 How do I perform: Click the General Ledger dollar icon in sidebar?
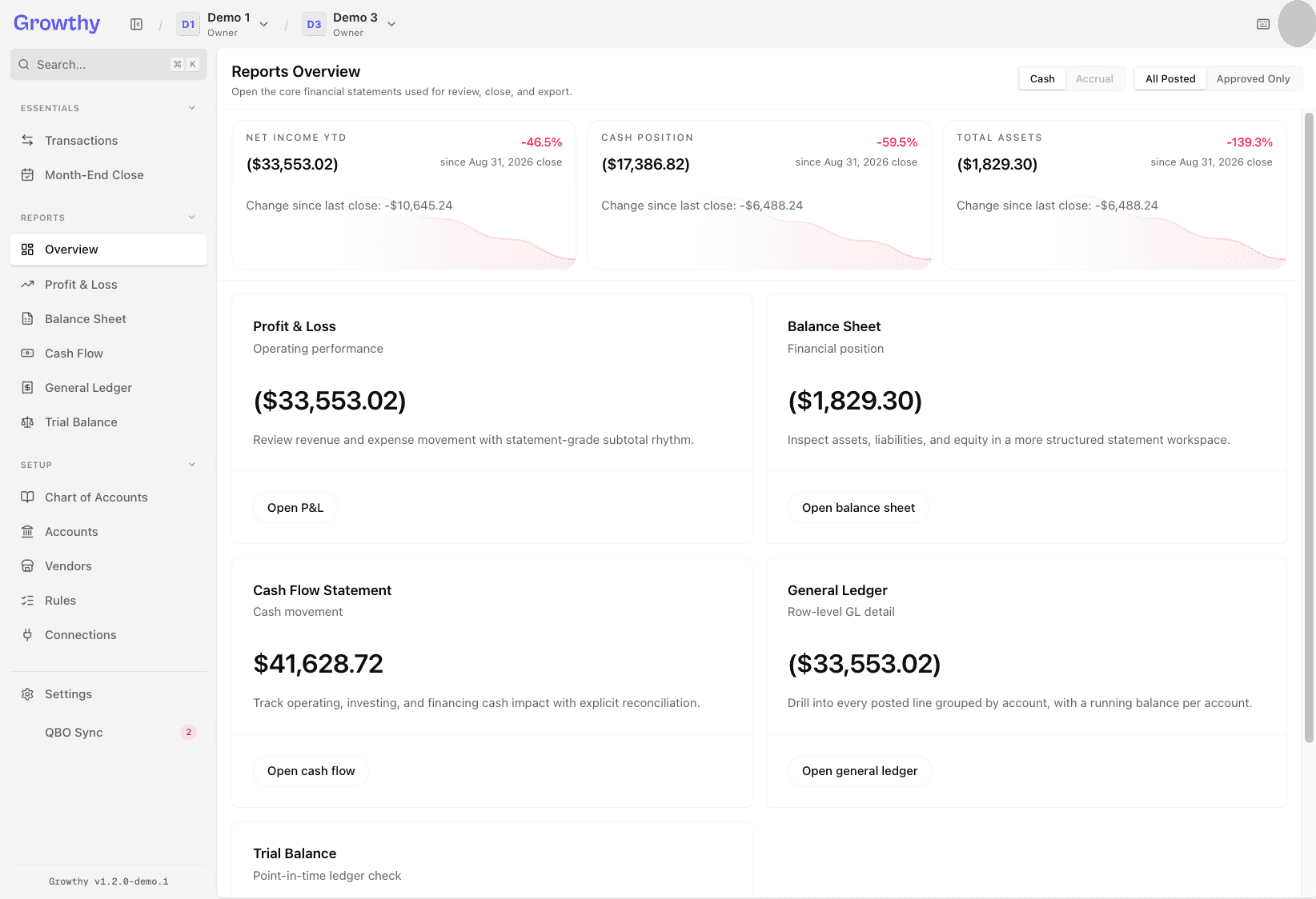(x=28, y=388)
